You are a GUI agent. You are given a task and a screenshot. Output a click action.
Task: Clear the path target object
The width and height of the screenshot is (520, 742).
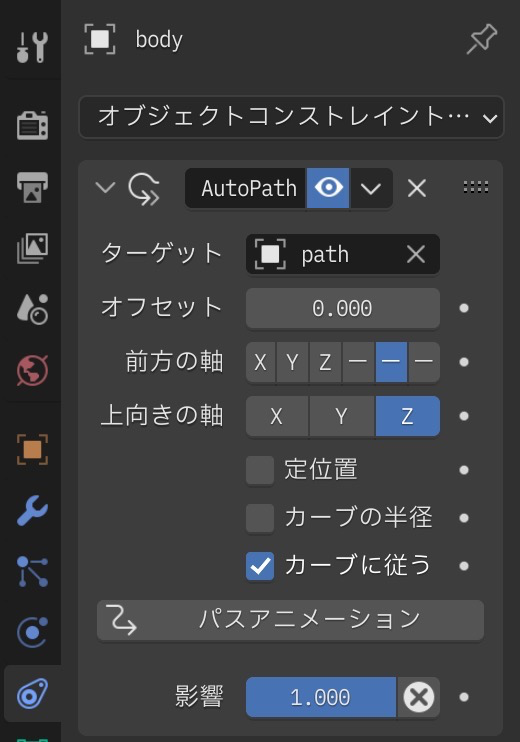coord(415,255)
